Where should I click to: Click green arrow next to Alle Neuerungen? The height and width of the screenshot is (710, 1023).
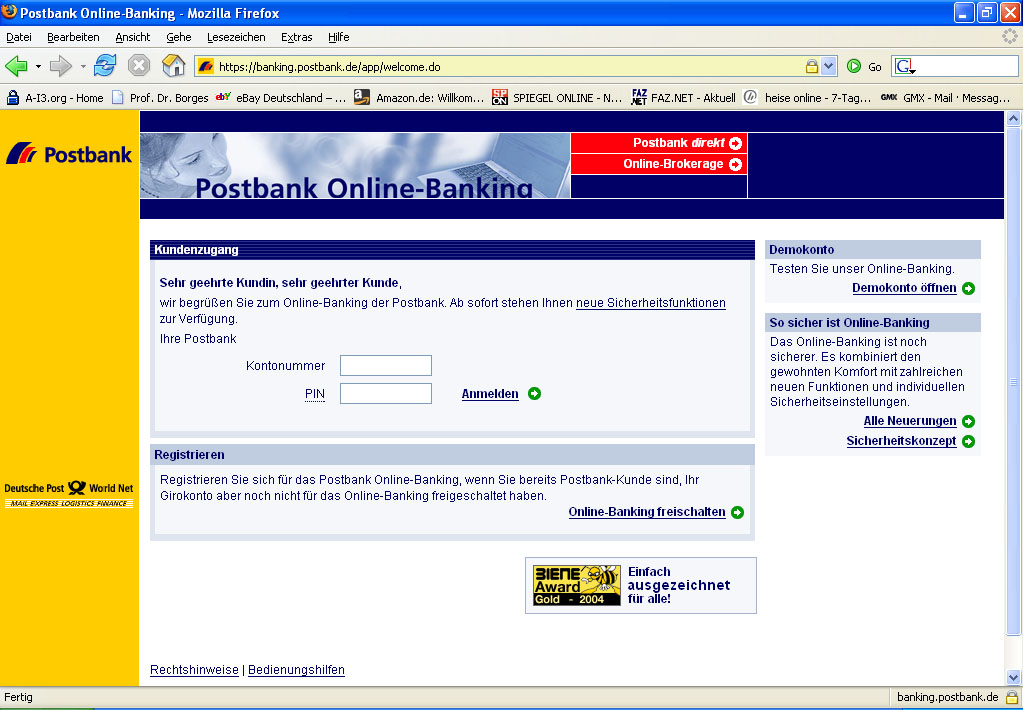[x=968, y=422]
